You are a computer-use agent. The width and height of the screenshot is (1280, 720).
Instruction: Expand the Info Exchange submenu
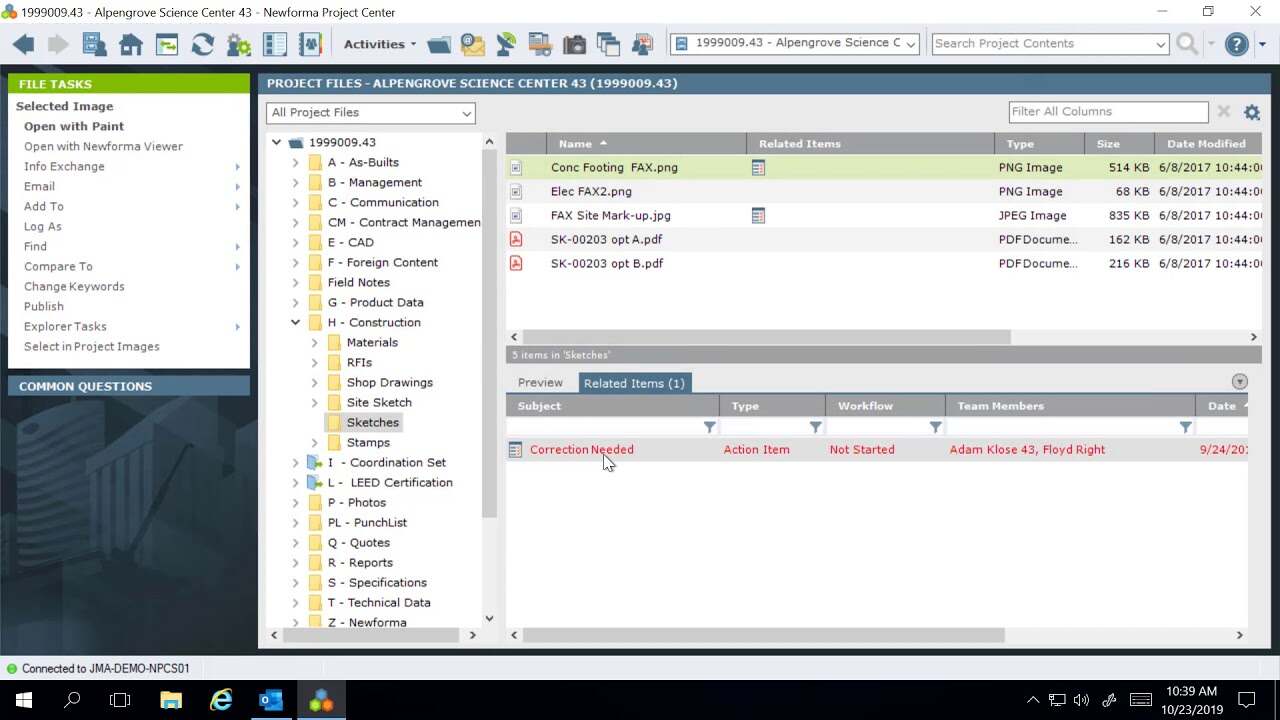tap(237, 167)
